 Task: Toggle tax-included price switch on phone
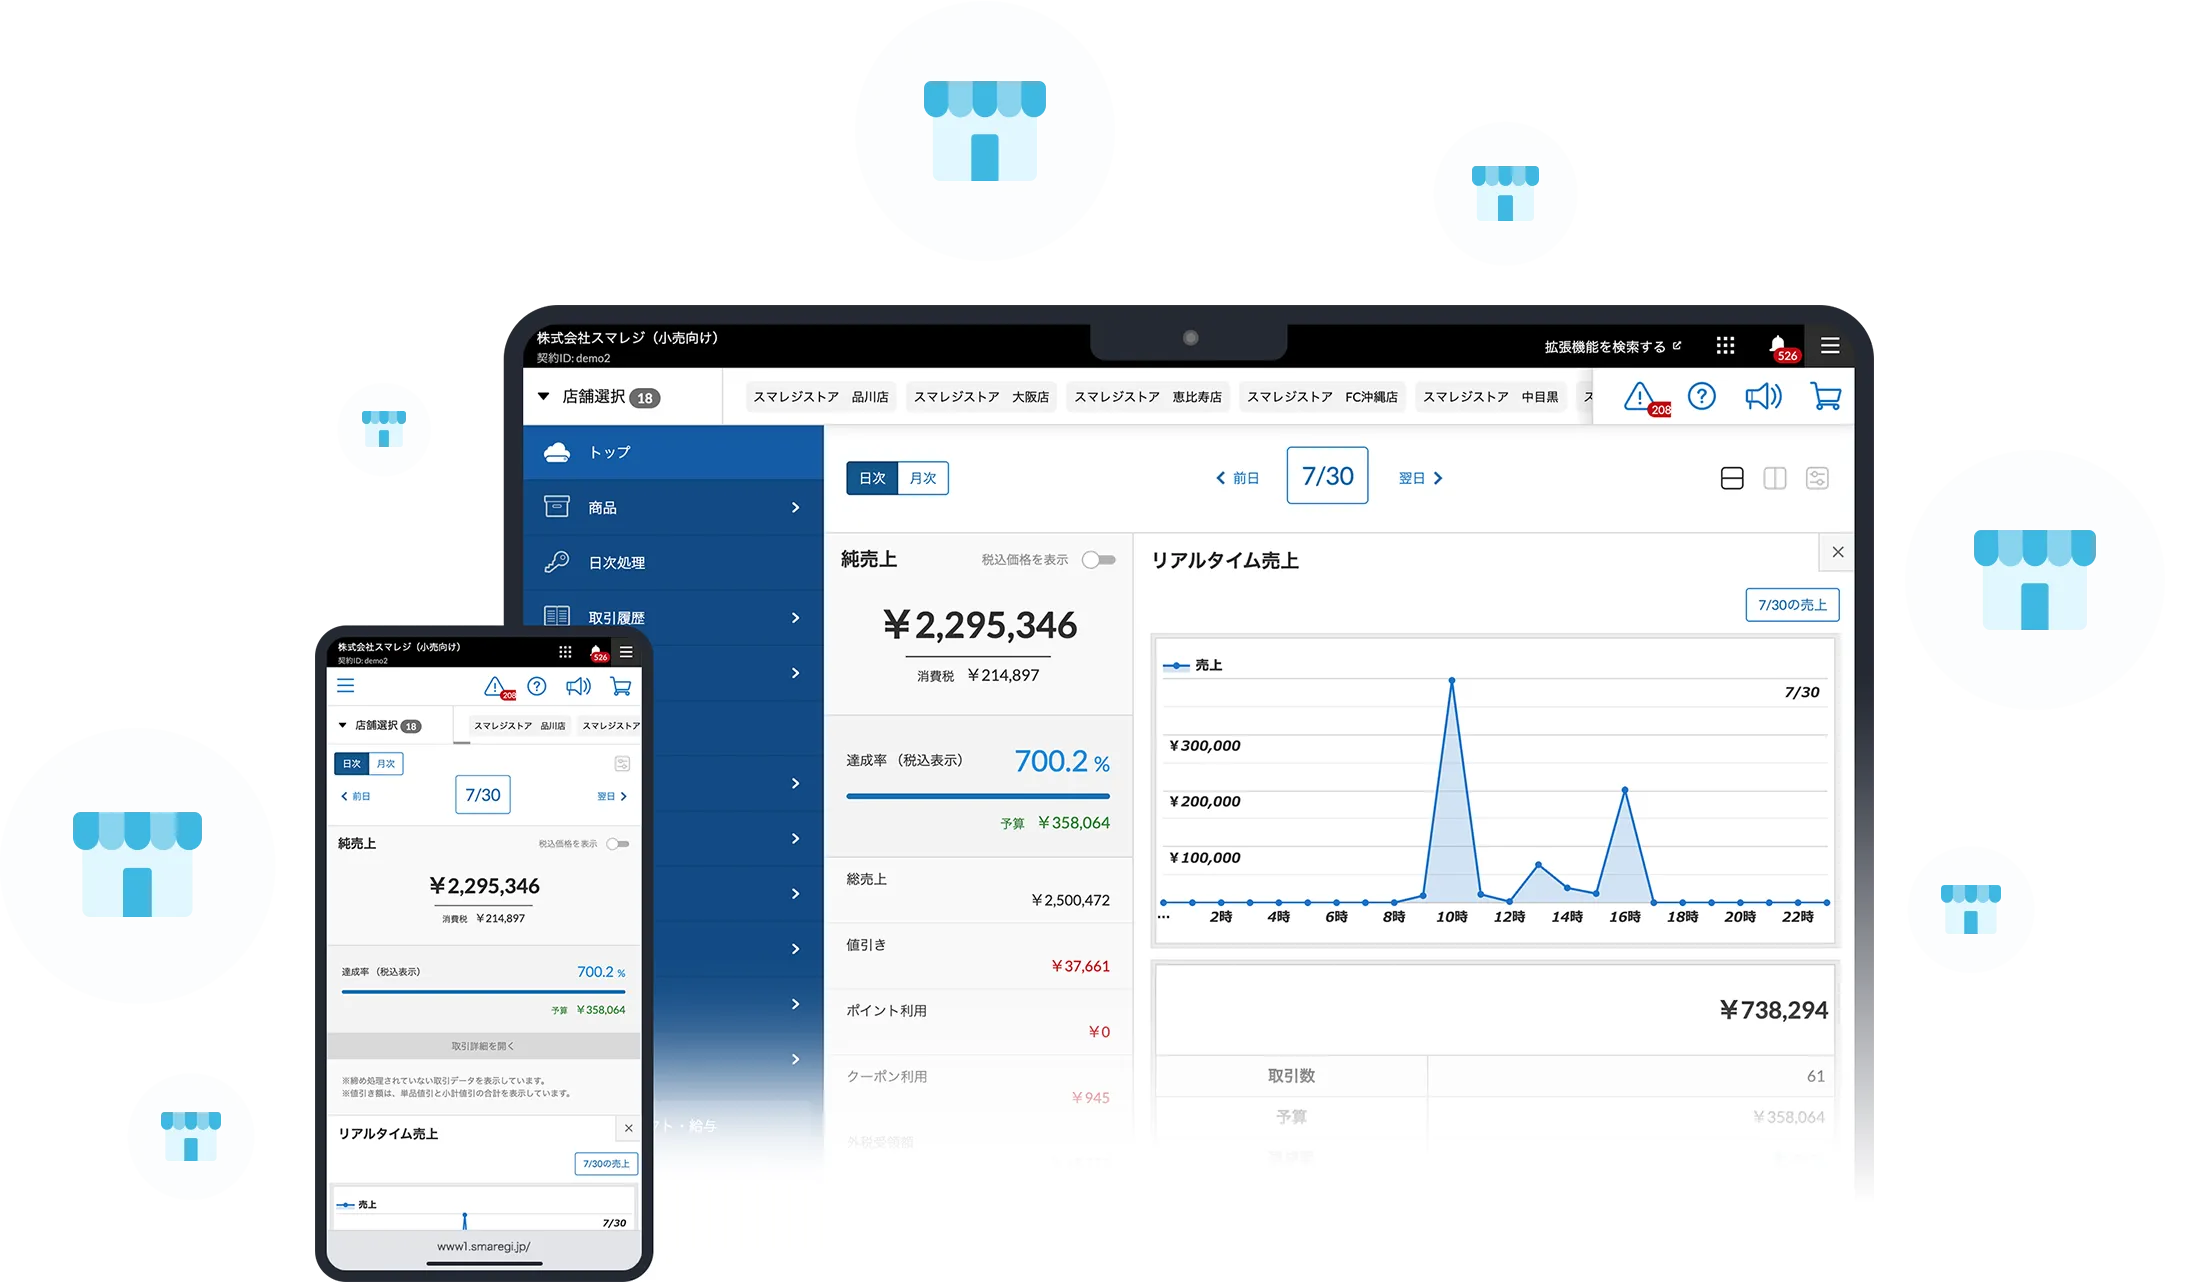coord(618,844)
